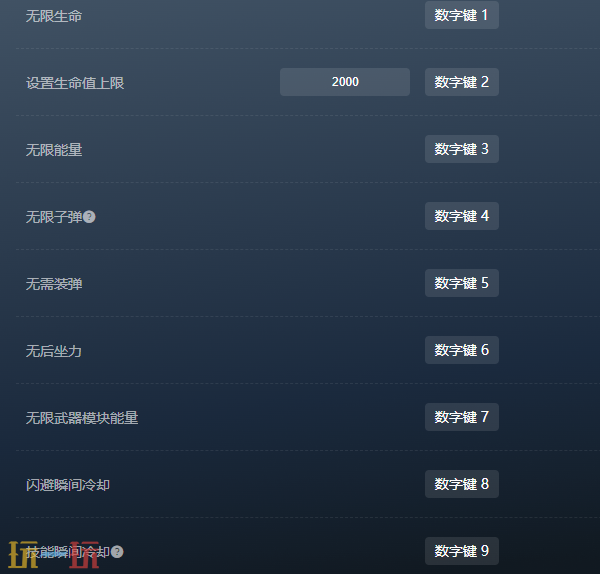Image resolution: width=600 pixels, height=574 pixels.
Task: Select the 数字键 8 hotkey button
Action: [x=461, y=484]
